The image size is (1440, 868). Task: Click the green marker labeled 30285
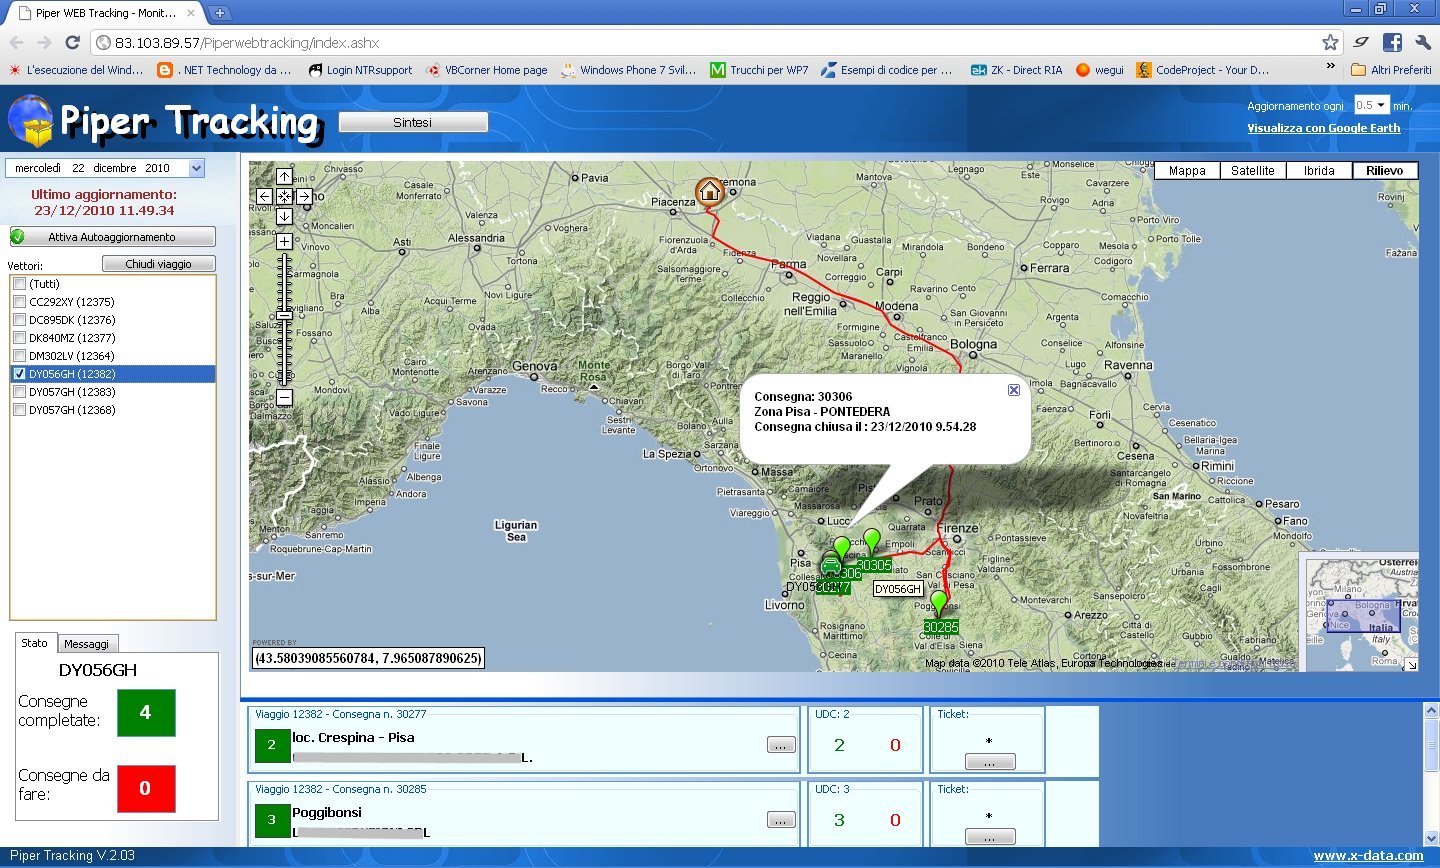(938, 603)
